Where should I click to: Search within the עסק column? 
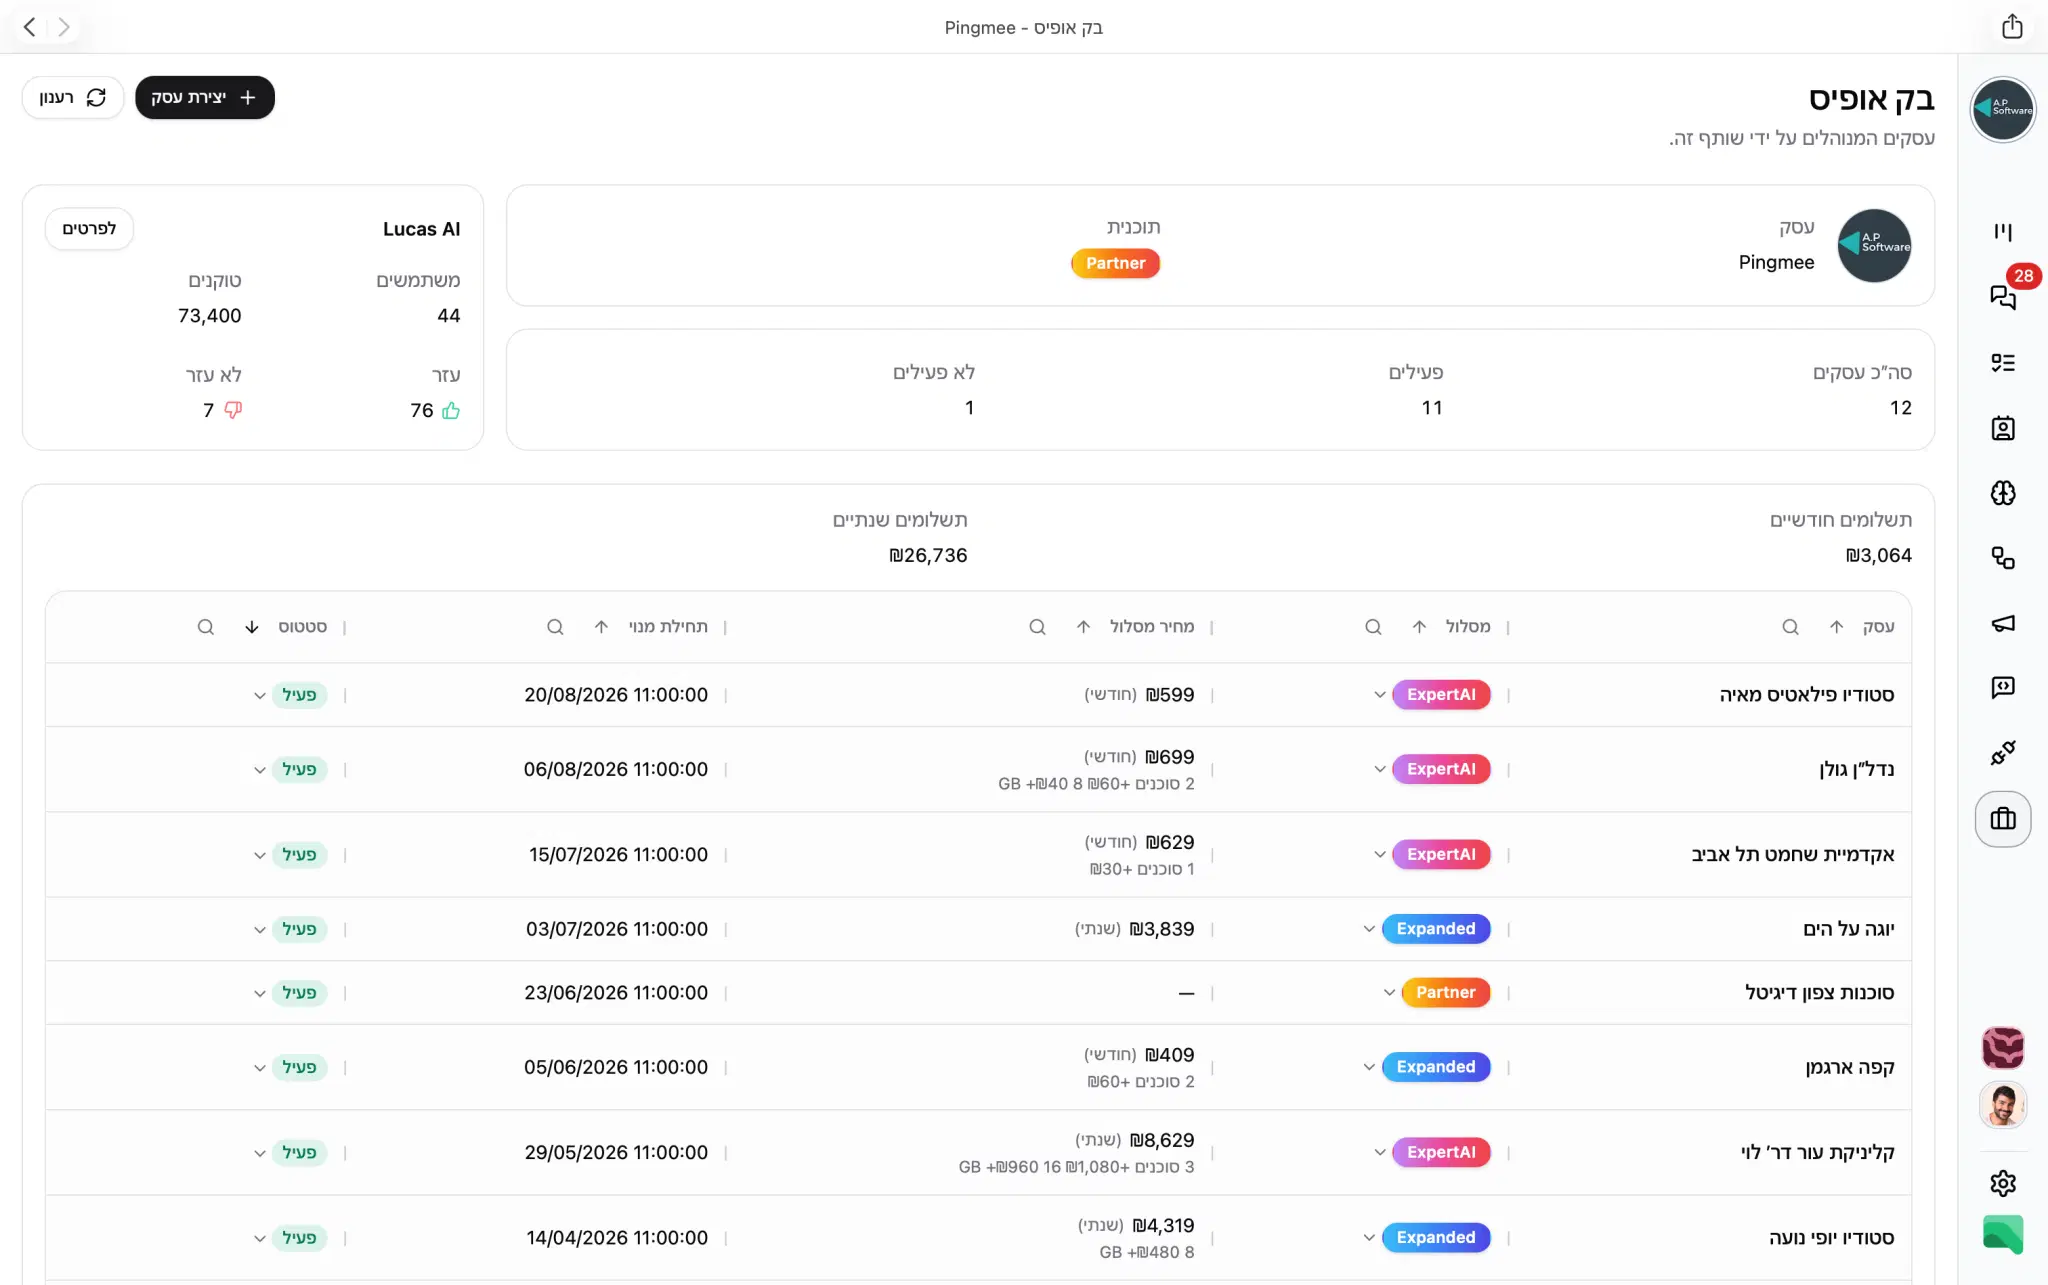click(1790, 627)
